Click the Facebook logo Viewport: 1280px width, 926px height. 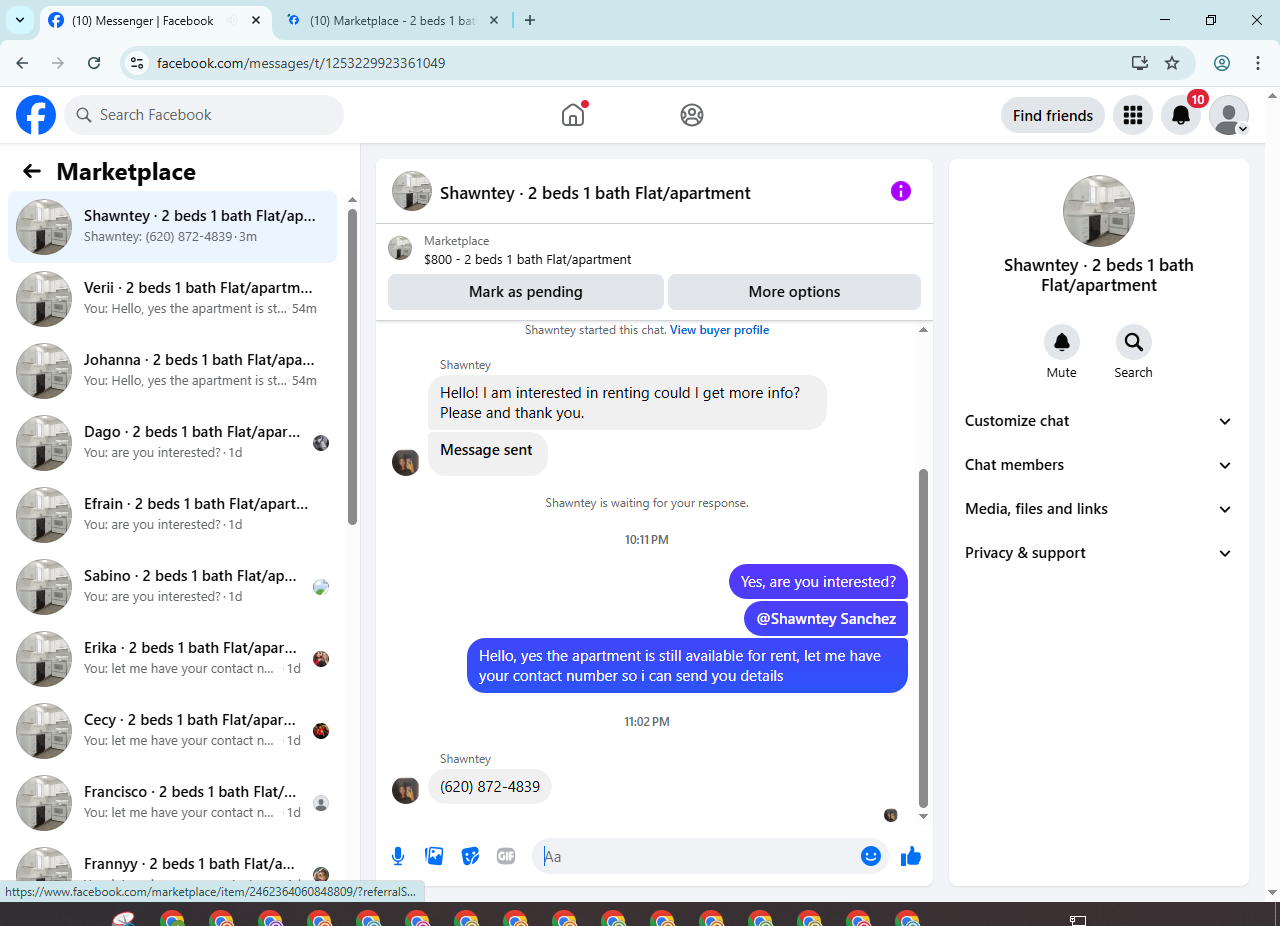tap(36, 115)
